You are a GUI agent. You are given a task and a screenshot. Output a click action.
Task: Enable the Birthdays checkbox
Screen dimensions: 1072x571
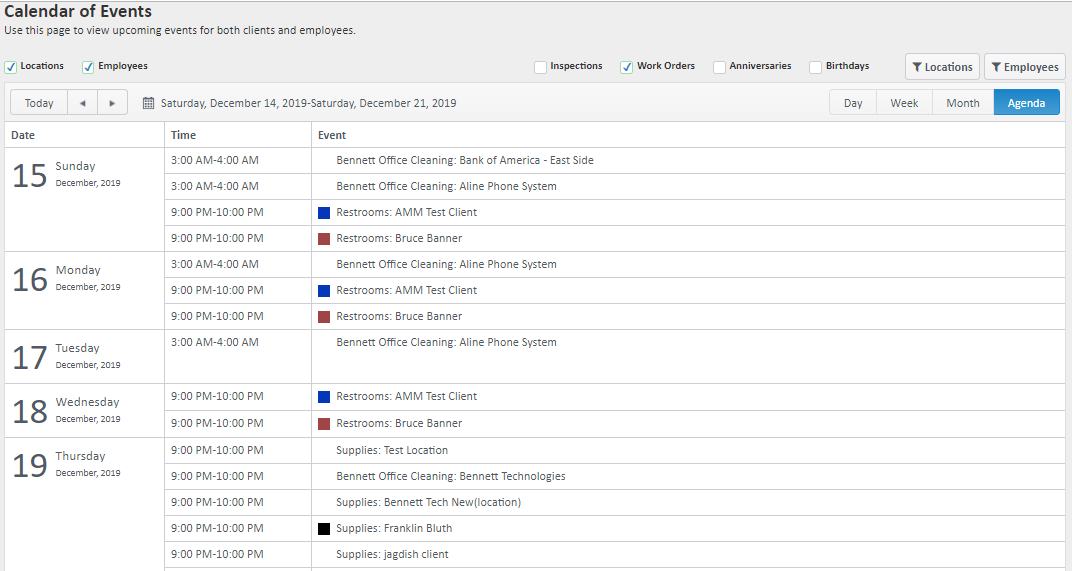pos(815,67)
